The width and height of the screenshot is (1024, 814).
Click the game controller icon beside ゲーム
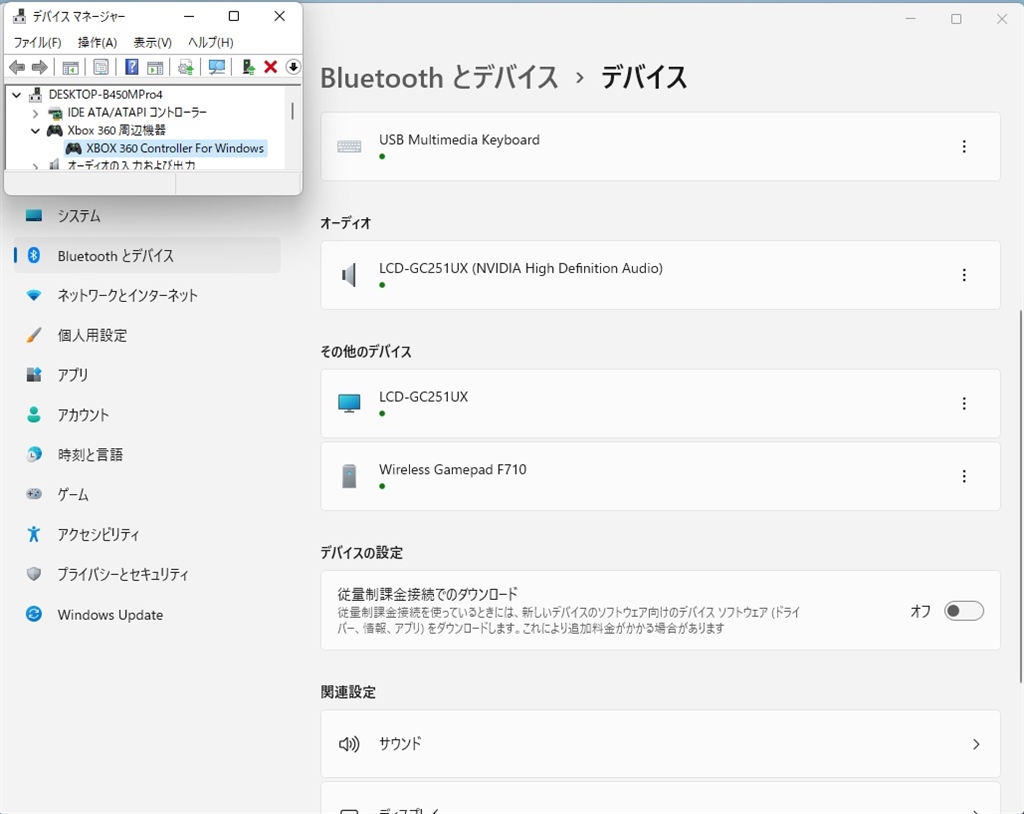[x=34, y=494]
